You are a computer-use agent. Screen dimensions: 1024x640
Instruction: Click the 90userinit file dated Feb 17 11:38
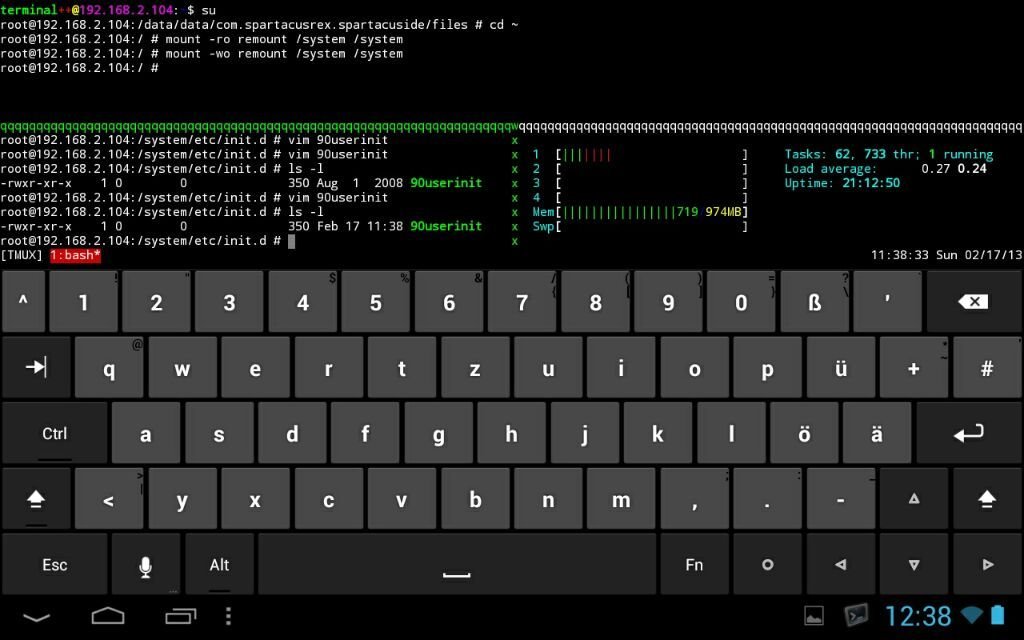(x=446, y=226)
